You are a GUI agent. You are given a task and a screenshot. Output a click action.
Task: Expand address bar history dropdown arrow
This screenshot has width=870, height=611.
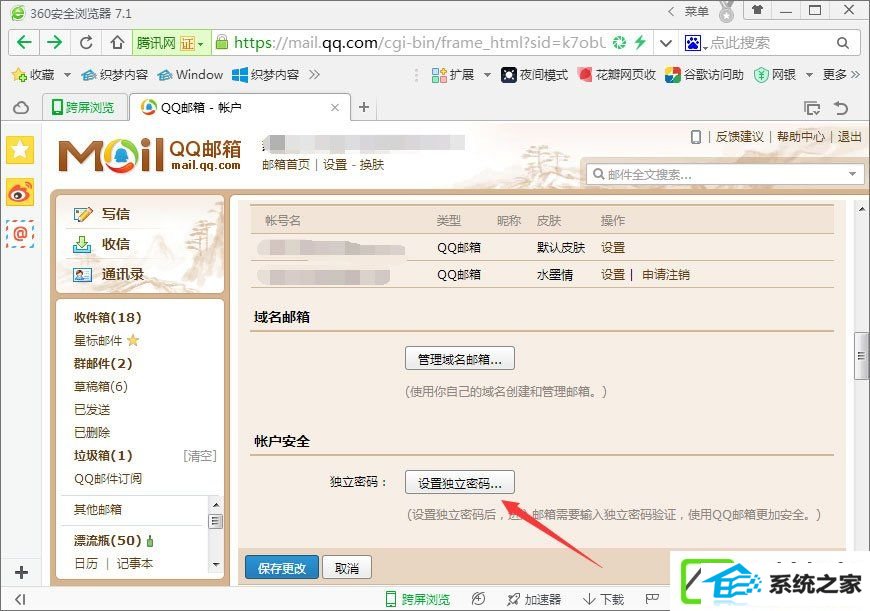(x=666, y=43)
